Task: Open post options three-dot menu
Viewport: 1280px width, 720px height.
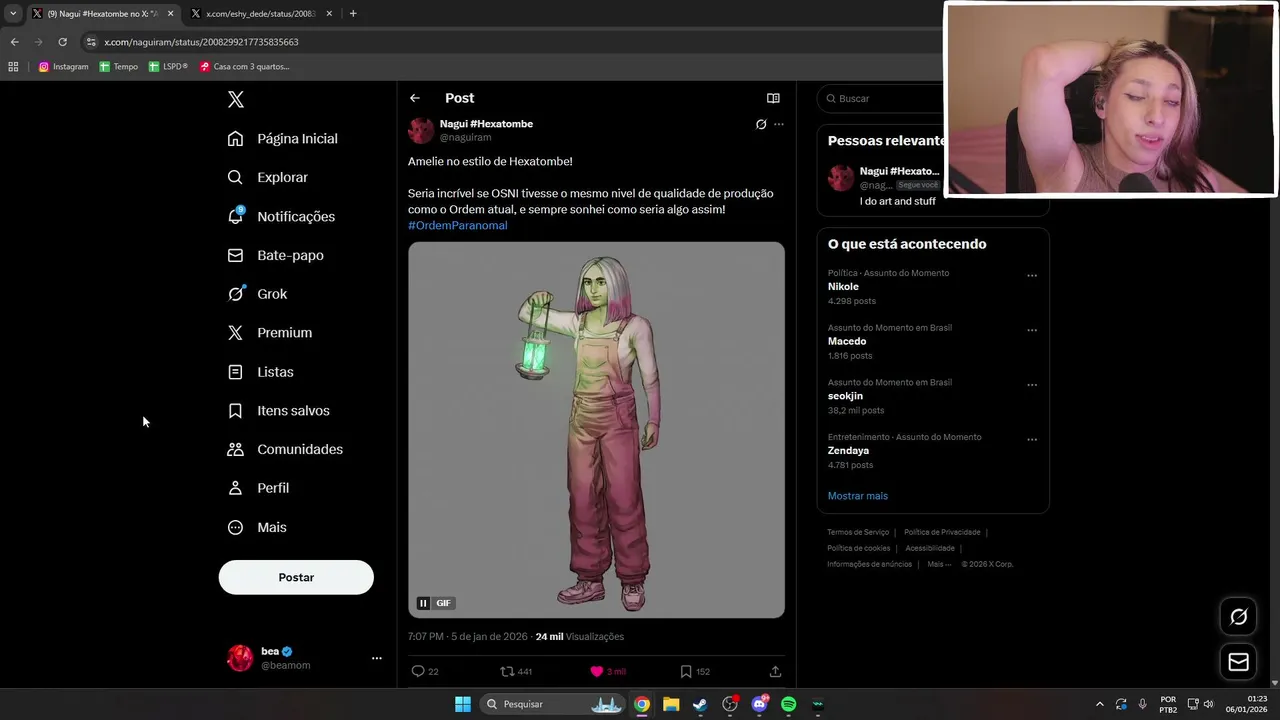Action: click(x=779, y=124)
